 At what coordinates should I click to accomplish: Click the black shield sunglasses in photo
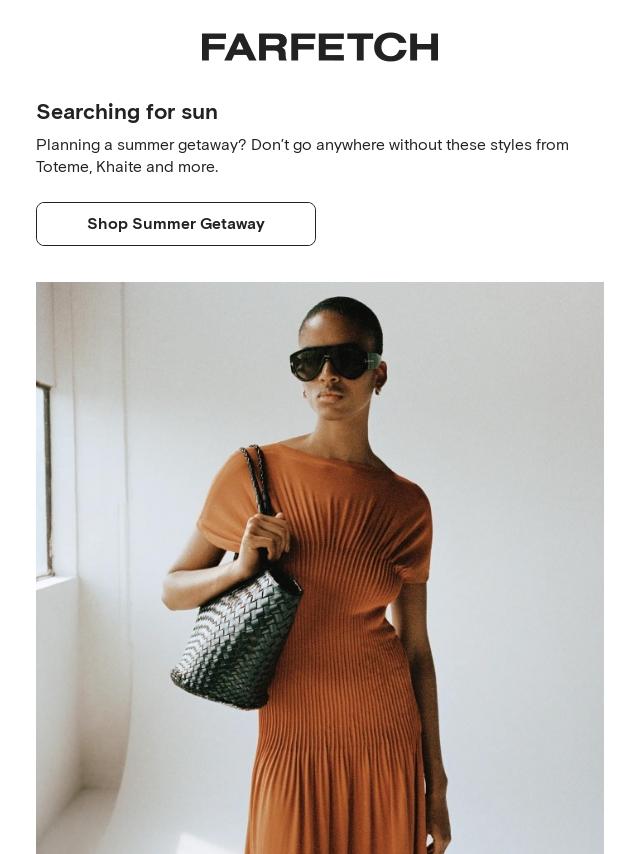[334, 362]
